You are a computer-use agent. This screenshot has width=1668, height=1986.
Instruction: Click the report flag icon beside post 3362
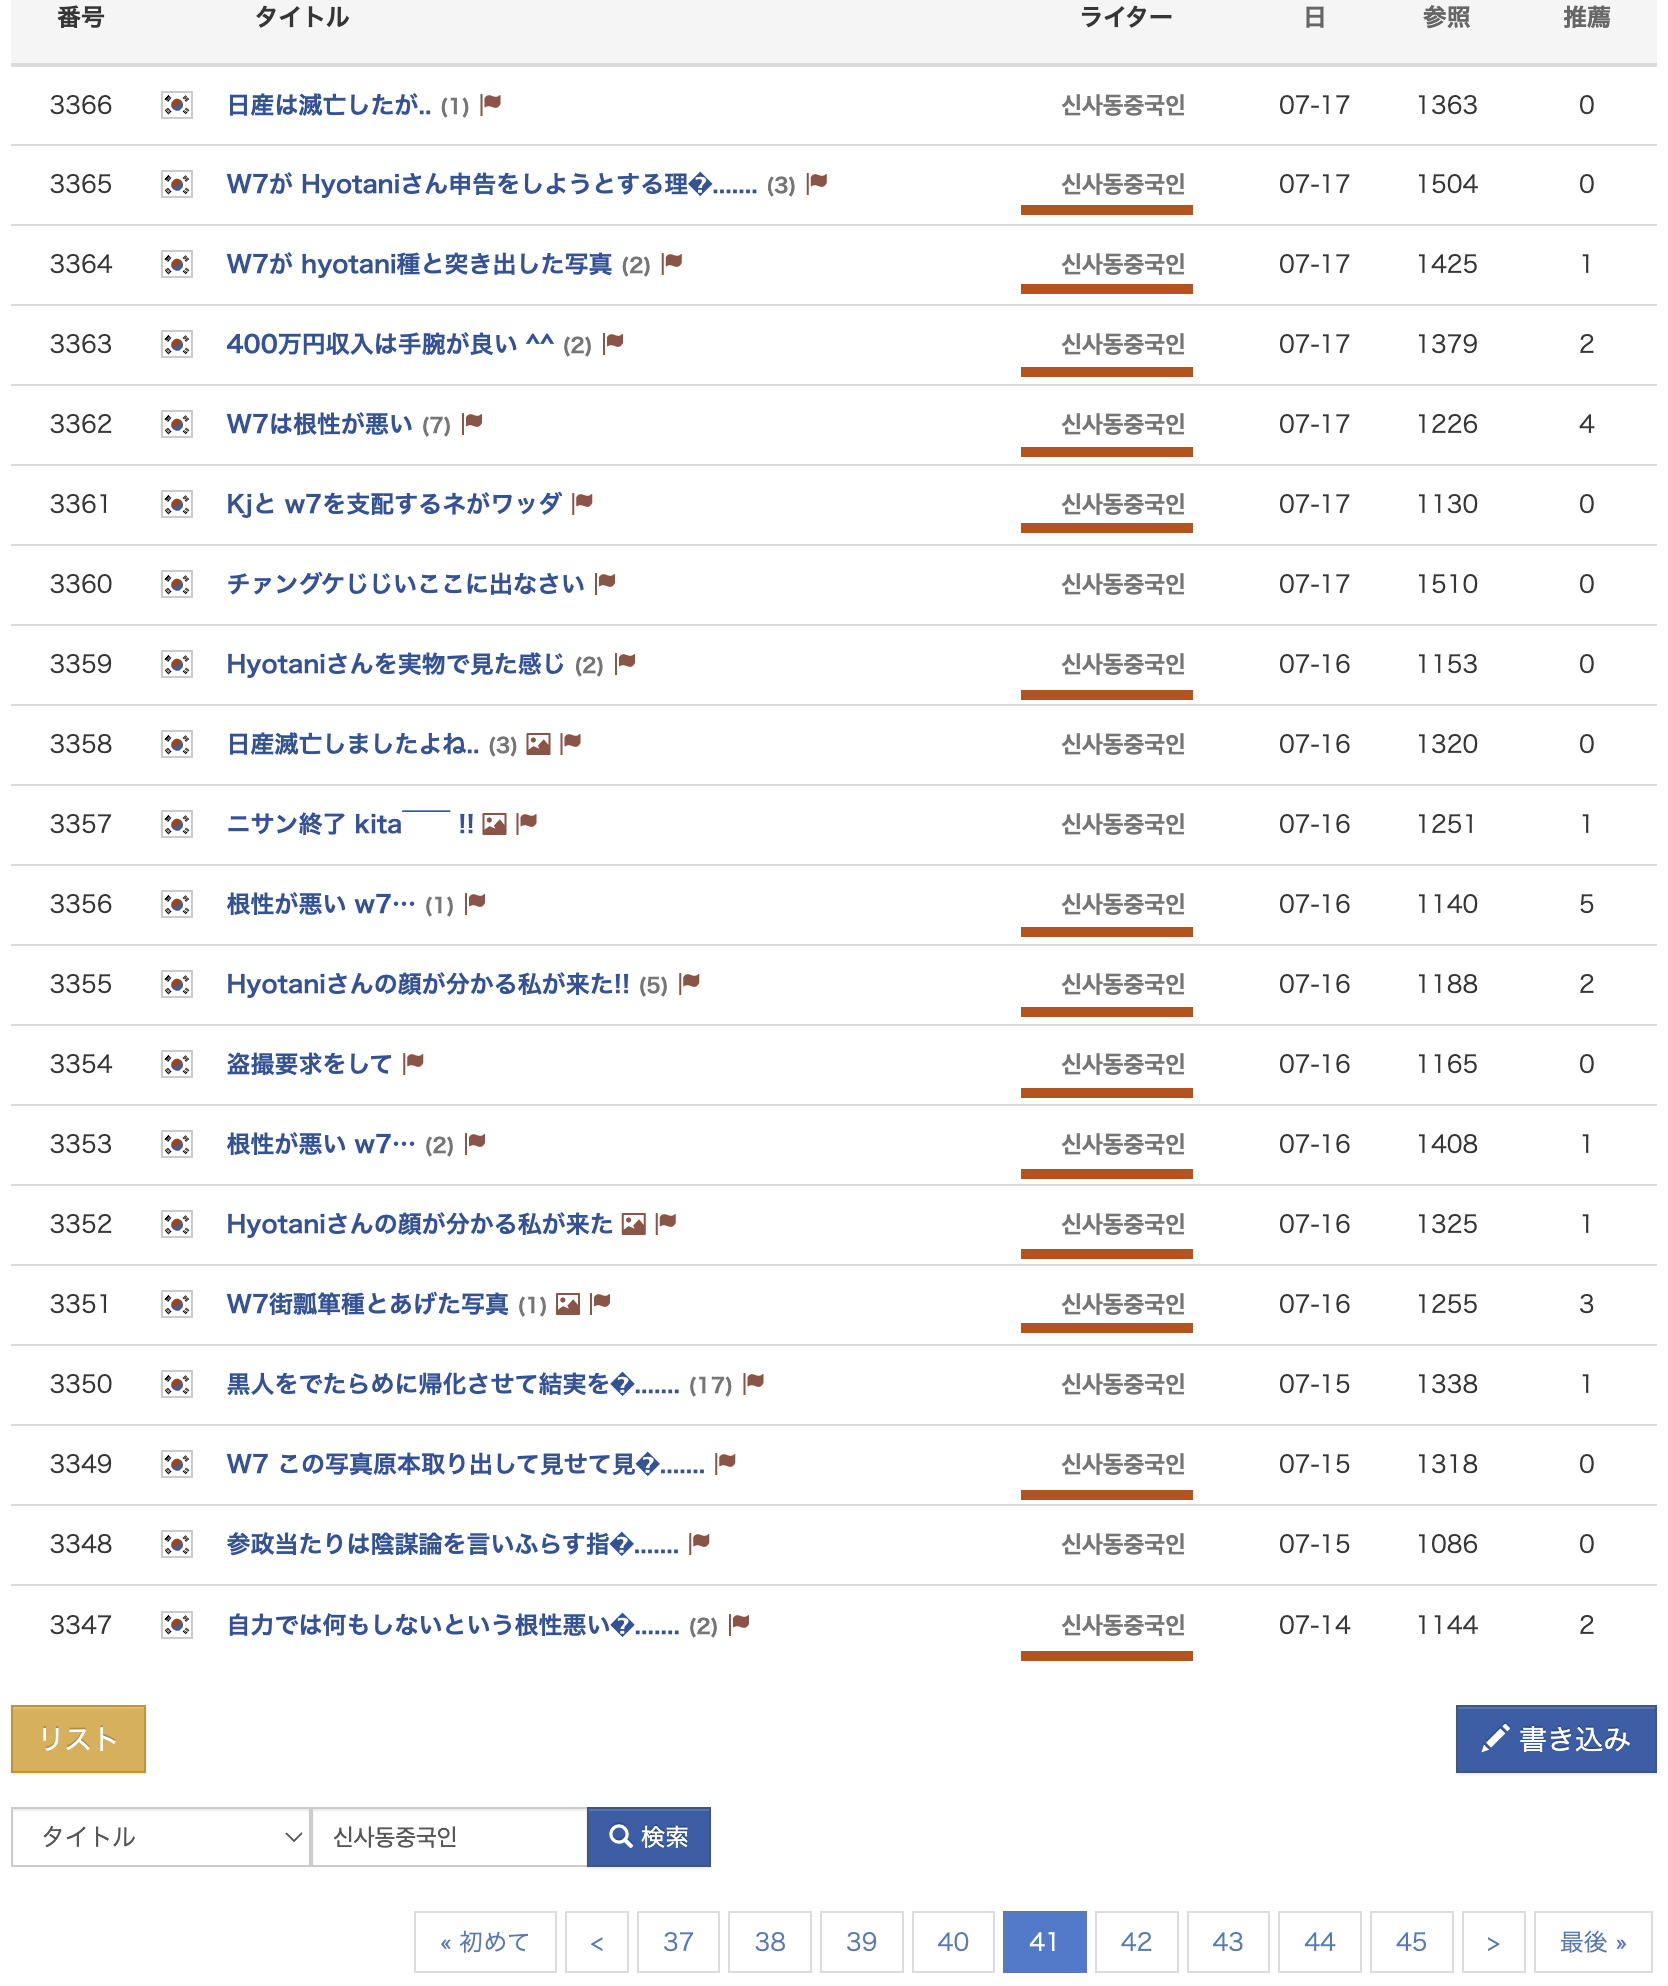coord(473,424)
